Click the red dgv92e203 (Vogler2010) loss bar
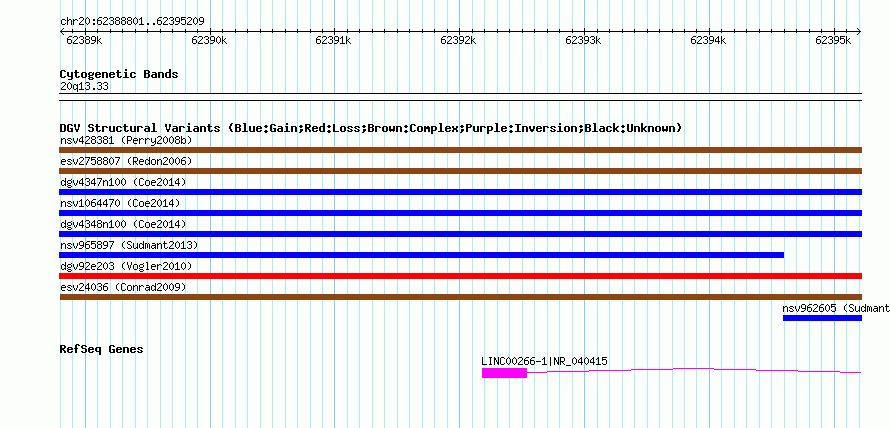This screenshot has height=428, width=890. click(x=460, y=276)
